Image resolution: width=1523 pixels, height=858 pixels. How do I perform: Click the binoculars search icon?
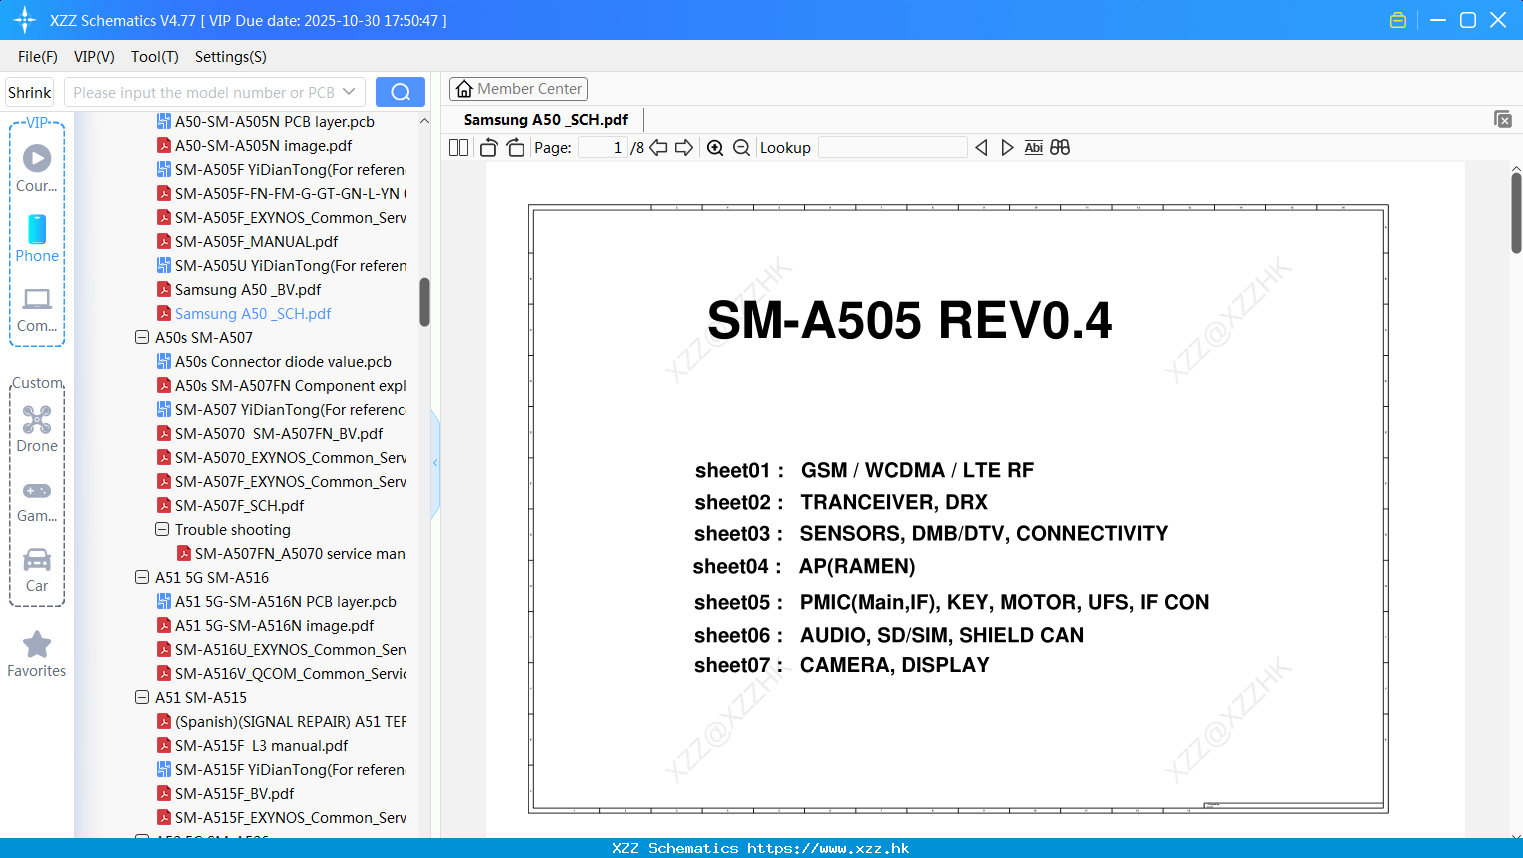click(1060, 148)
